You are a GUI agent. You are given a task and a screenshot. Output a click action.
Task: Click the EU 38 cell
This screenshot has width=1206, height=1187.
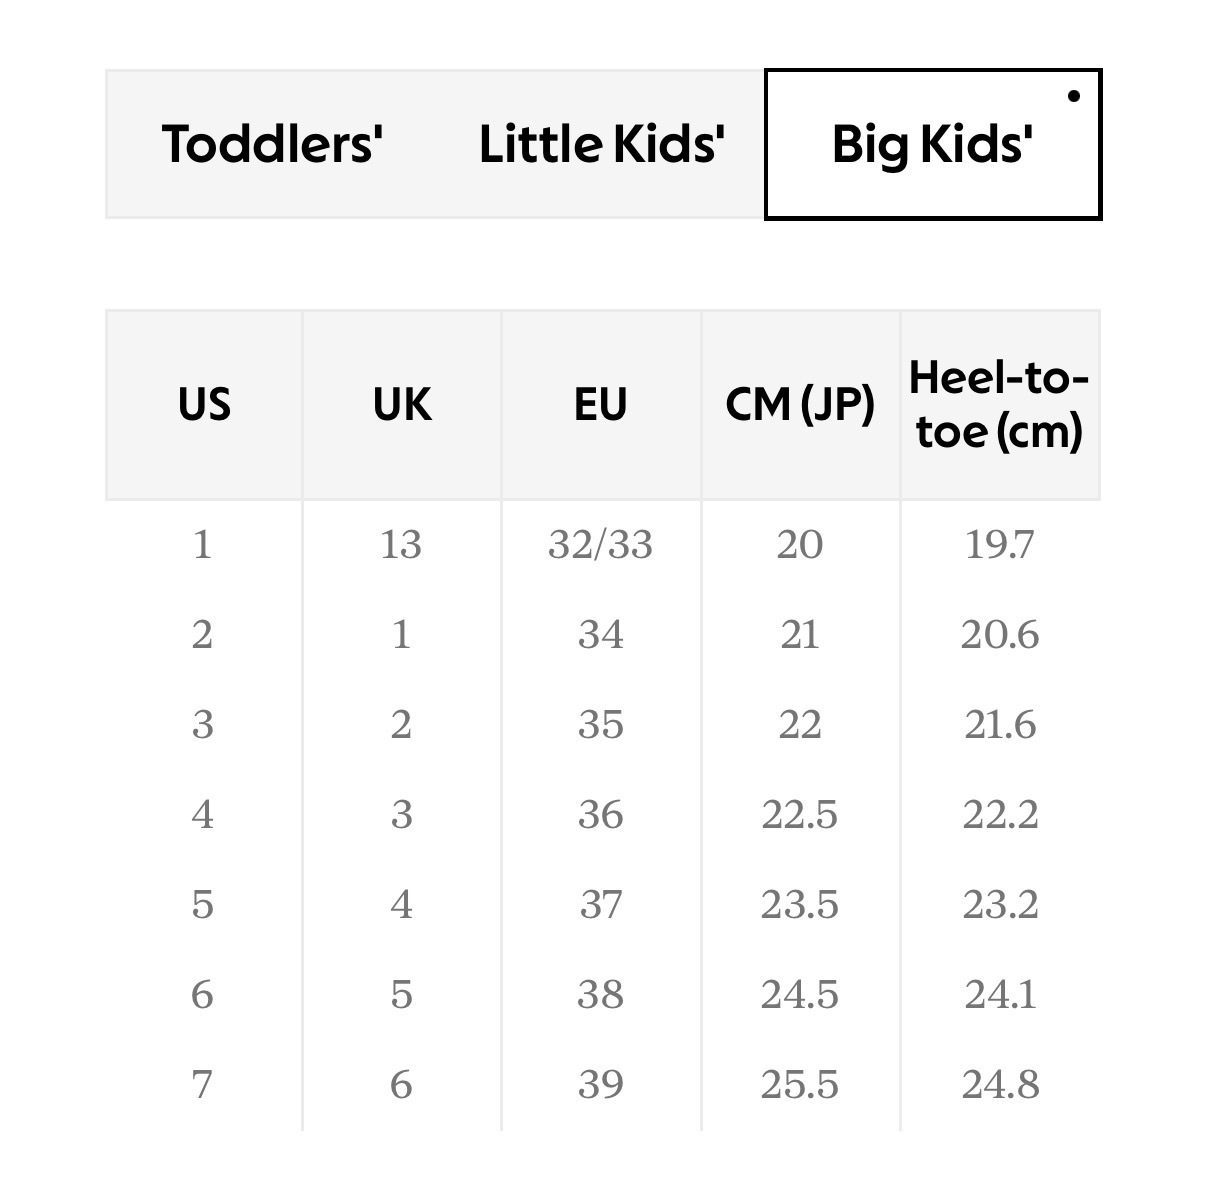(x=600, y=995)
